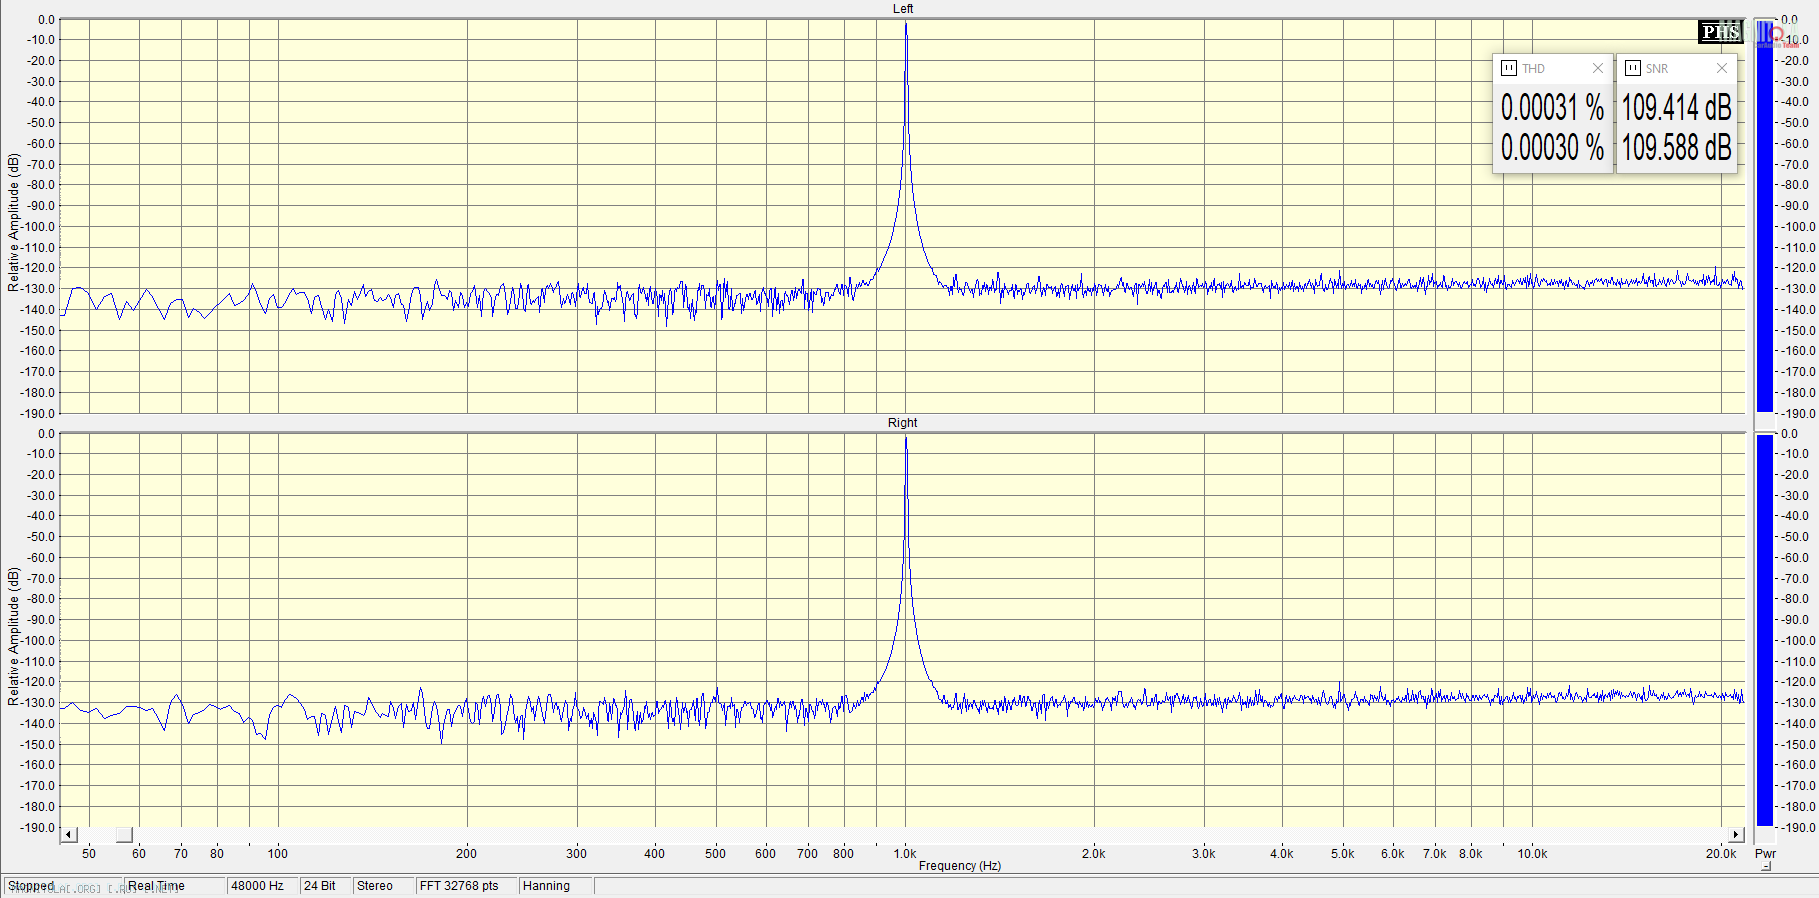Close the THD readout panel
This screenshot has height=898, width=1819.
(x=1598, y=68)
